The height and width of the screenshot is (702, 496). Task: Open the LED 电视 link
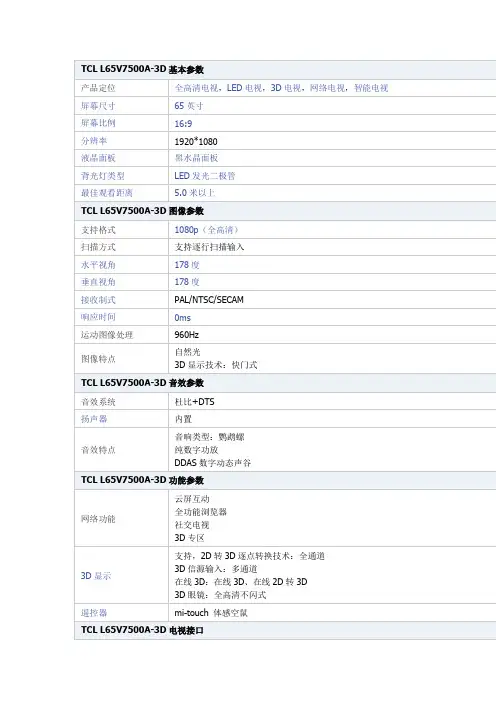244,88
